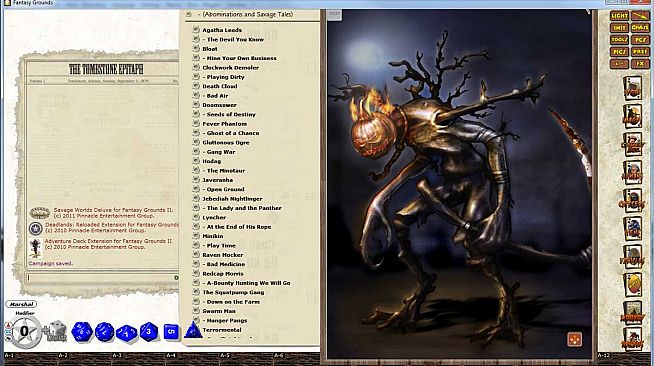Click the TOOLS button
654x366 pixels.
[619, 40]
